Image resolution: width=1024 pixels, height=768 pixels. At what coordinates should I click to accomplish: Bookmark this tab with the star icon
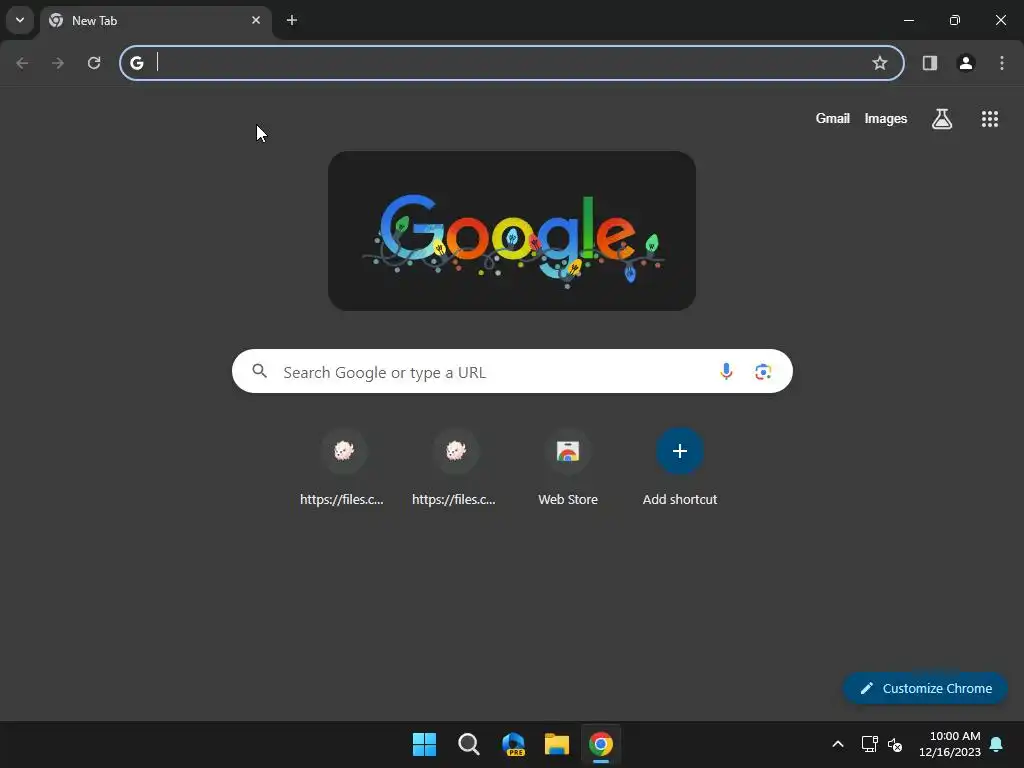pos(880,63)
